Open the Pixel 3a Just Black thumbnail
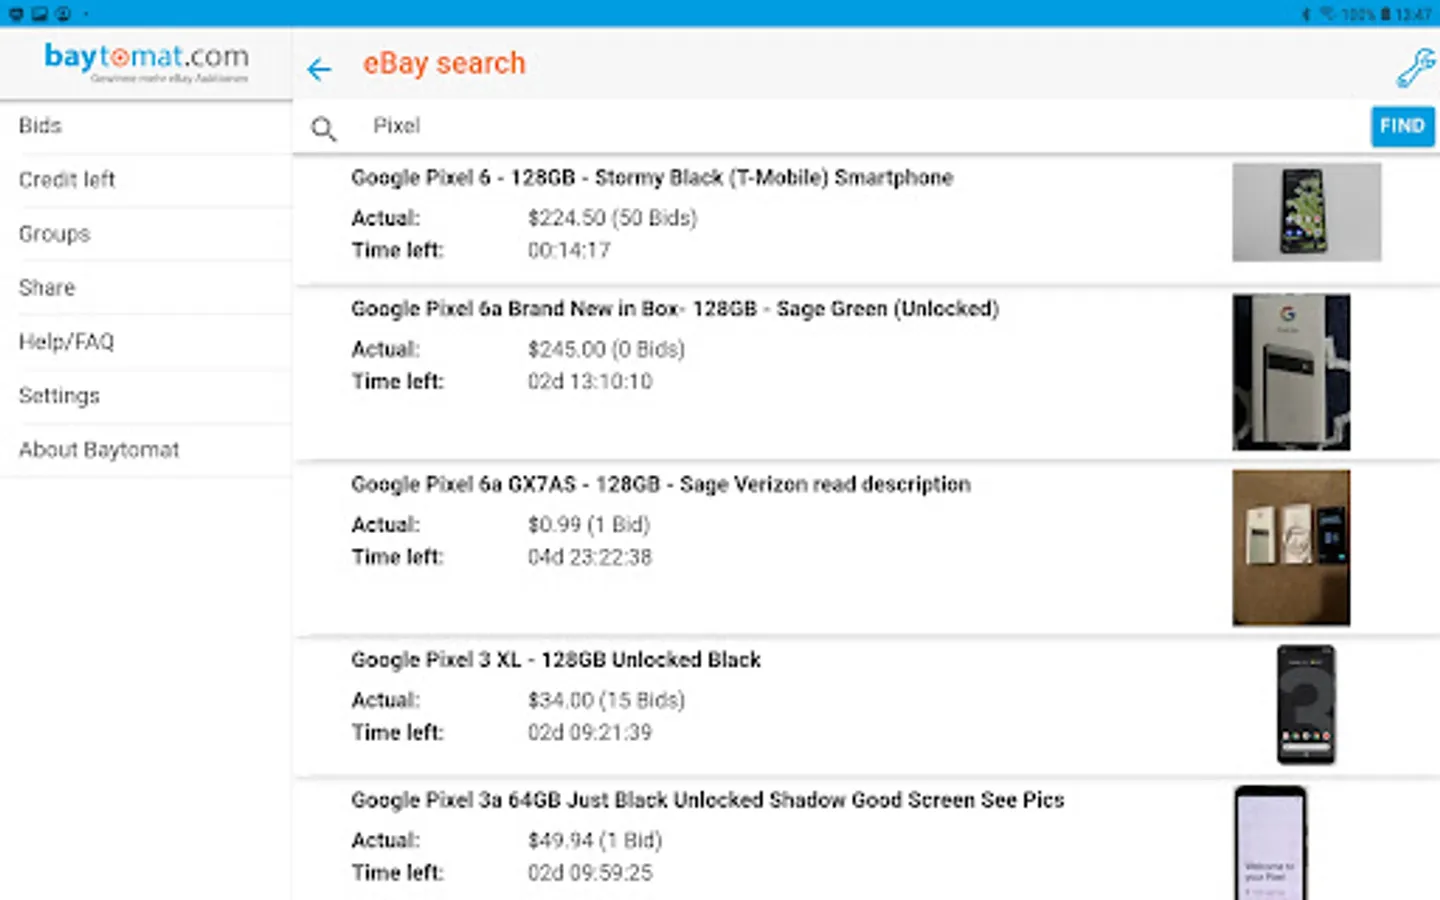 click(1270, 843)
